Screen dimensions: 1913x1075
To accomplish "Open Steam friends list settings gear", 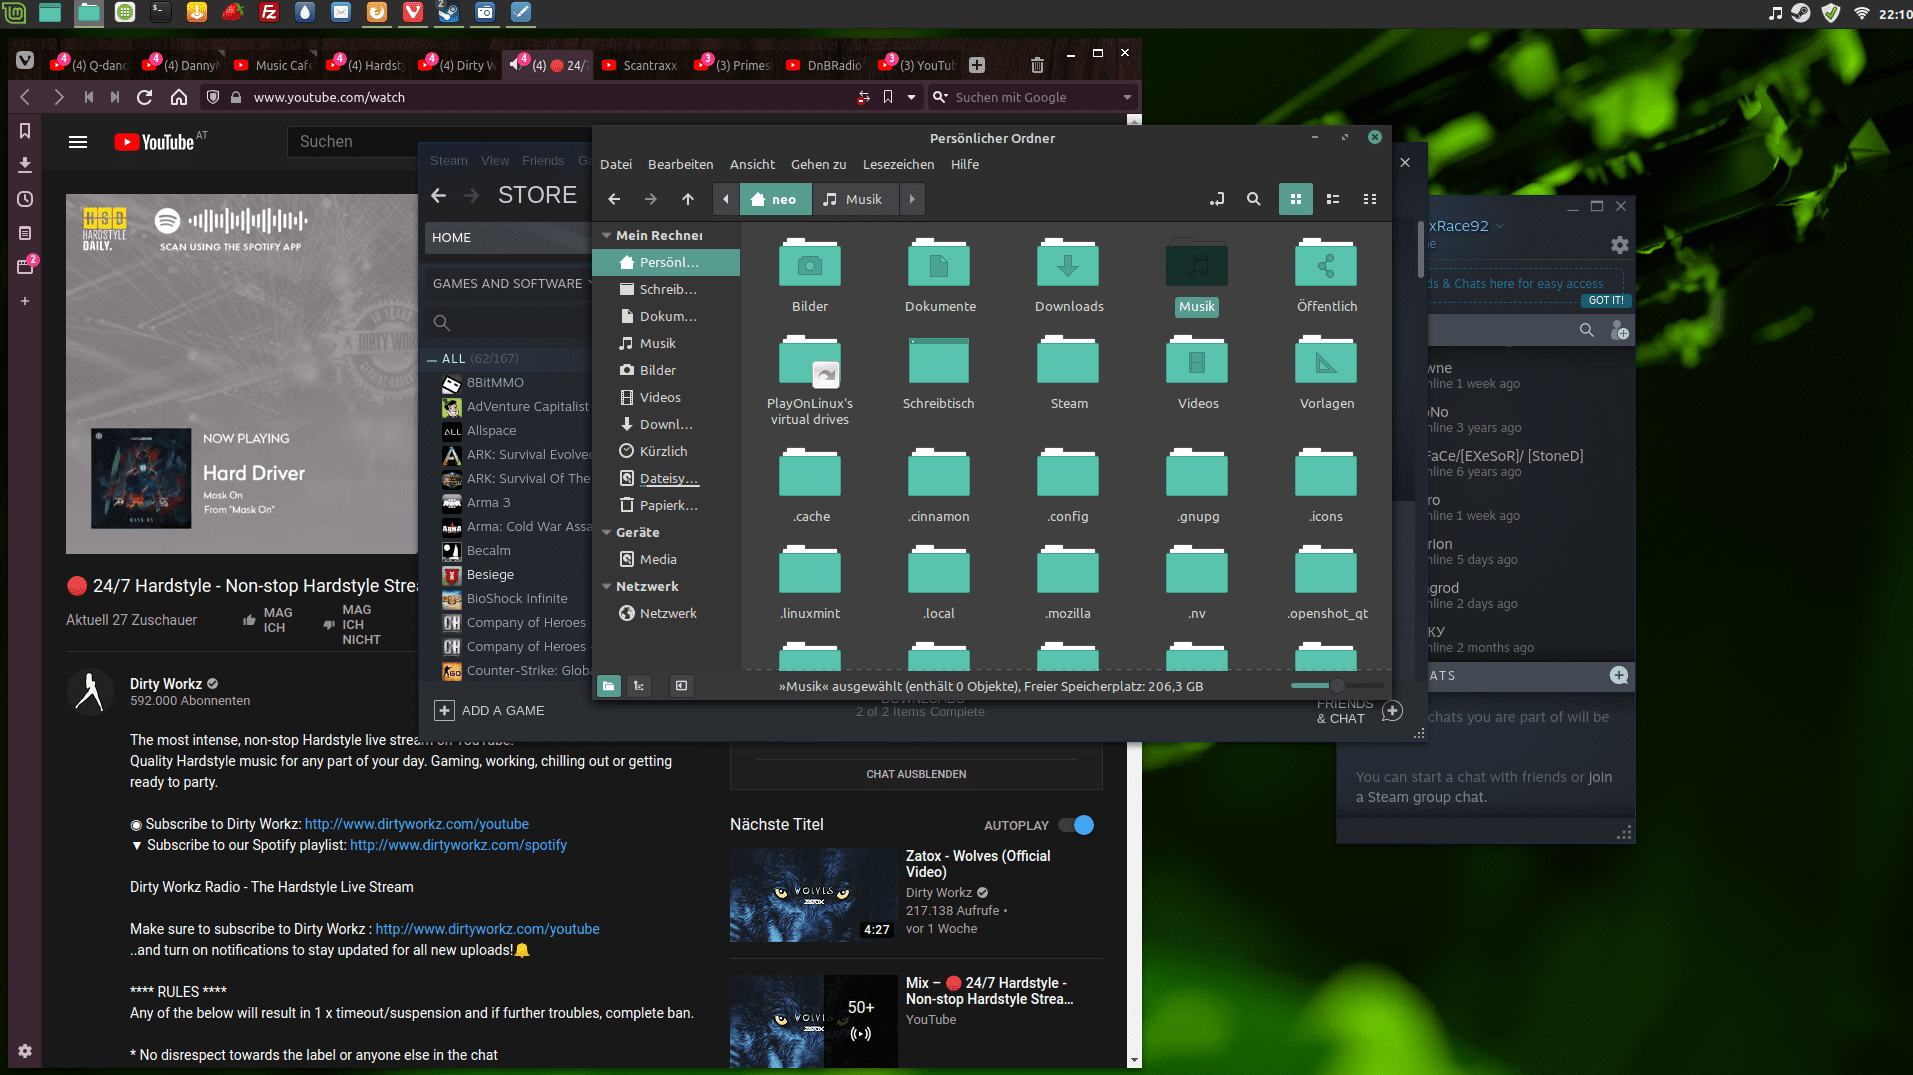I will point(1619,245).
